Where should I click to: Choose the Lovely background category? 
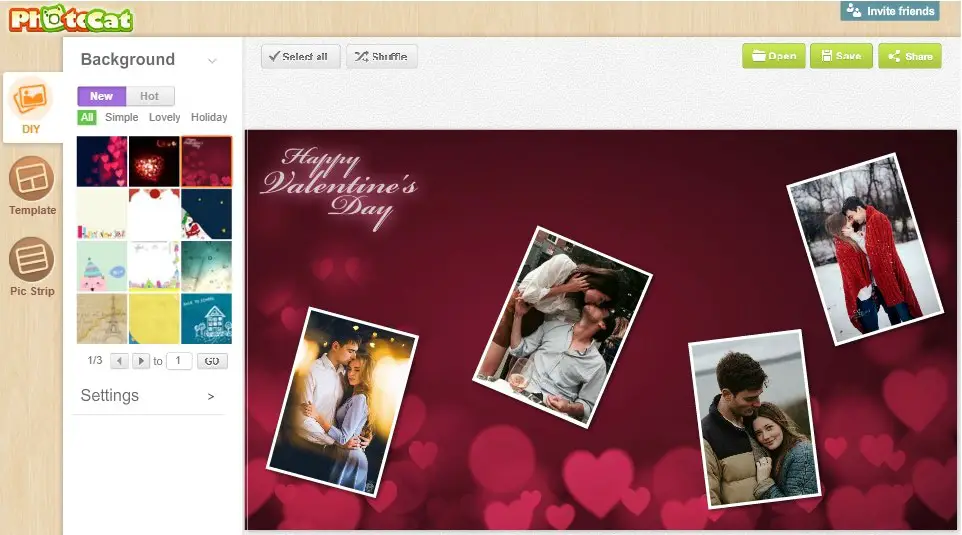coord(165,117)
